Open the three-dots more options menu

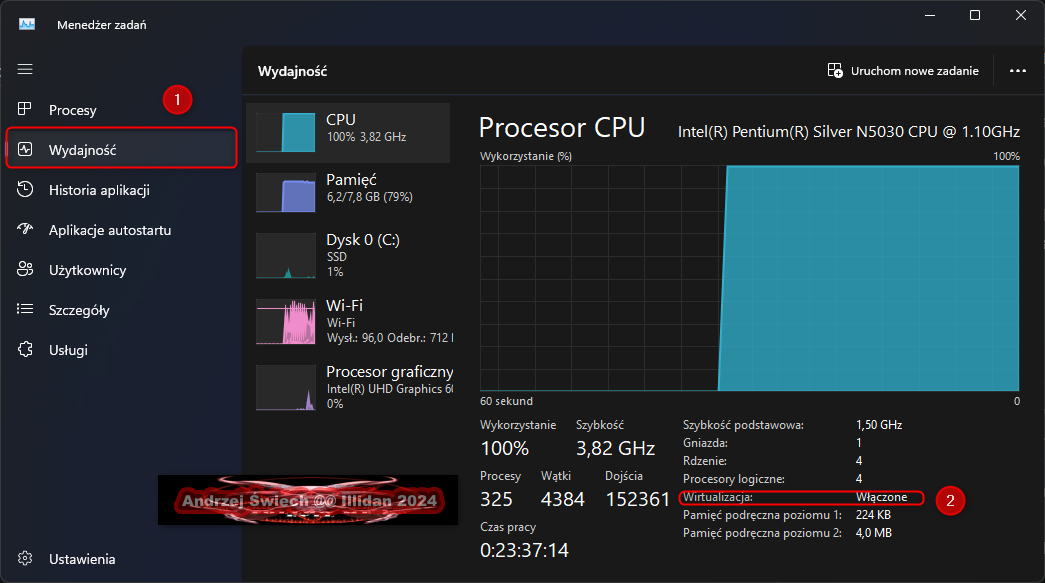tap(1017, 71)
